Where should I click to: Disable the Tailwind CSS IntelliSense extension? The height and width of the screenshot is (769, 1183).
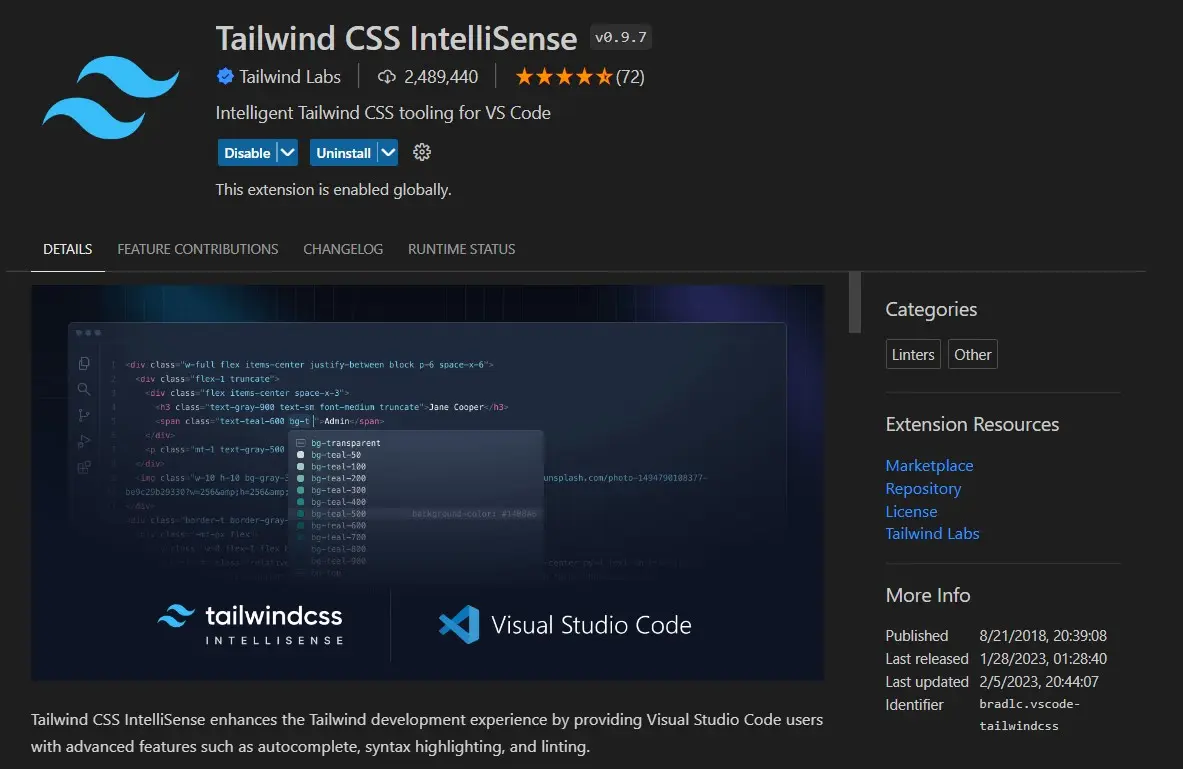247,152
